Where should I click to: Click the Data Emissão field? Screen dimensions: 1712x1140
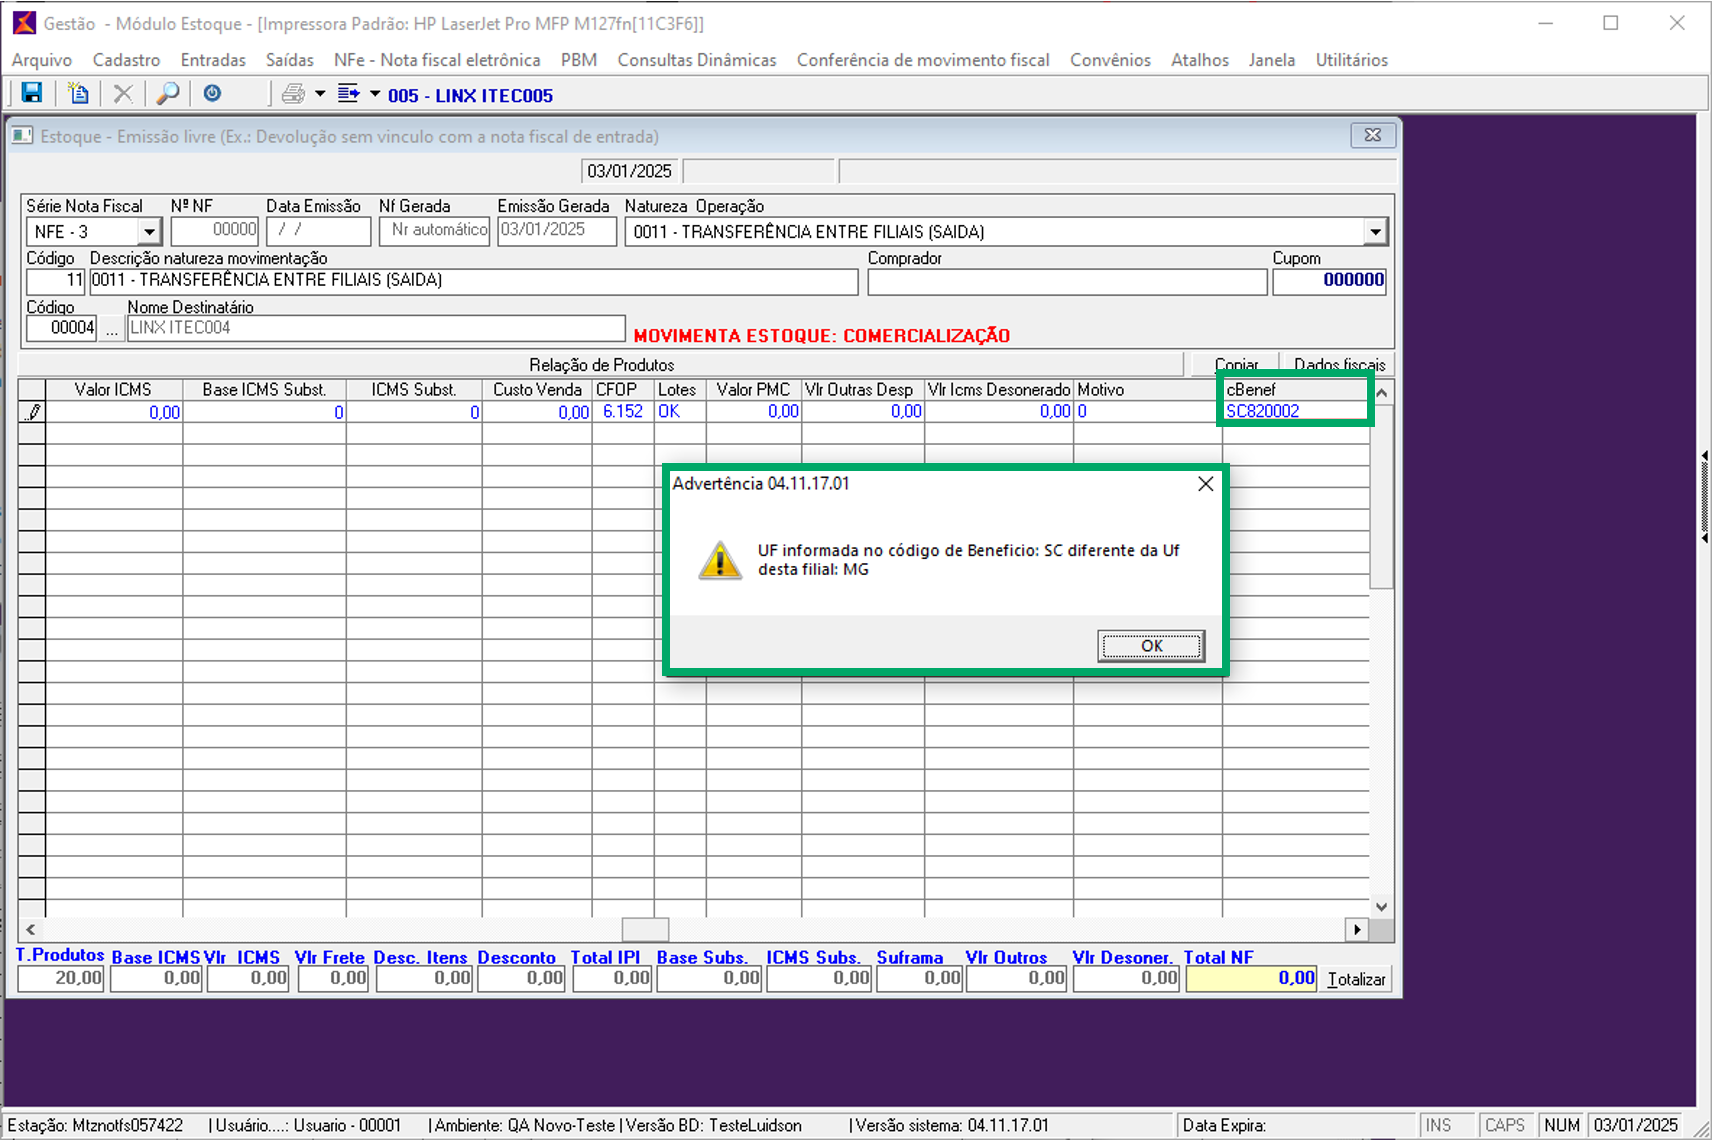click(x=319, y=231)
